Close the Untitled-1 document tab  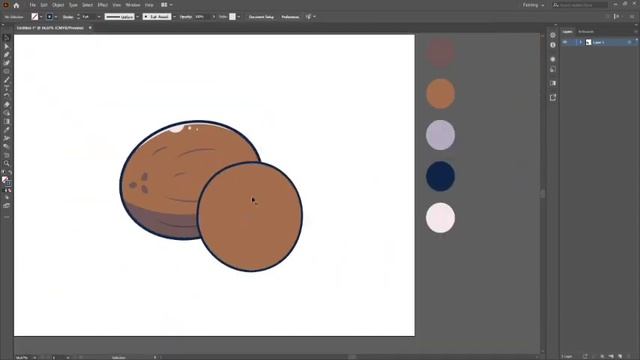click(x=90, y=28)
